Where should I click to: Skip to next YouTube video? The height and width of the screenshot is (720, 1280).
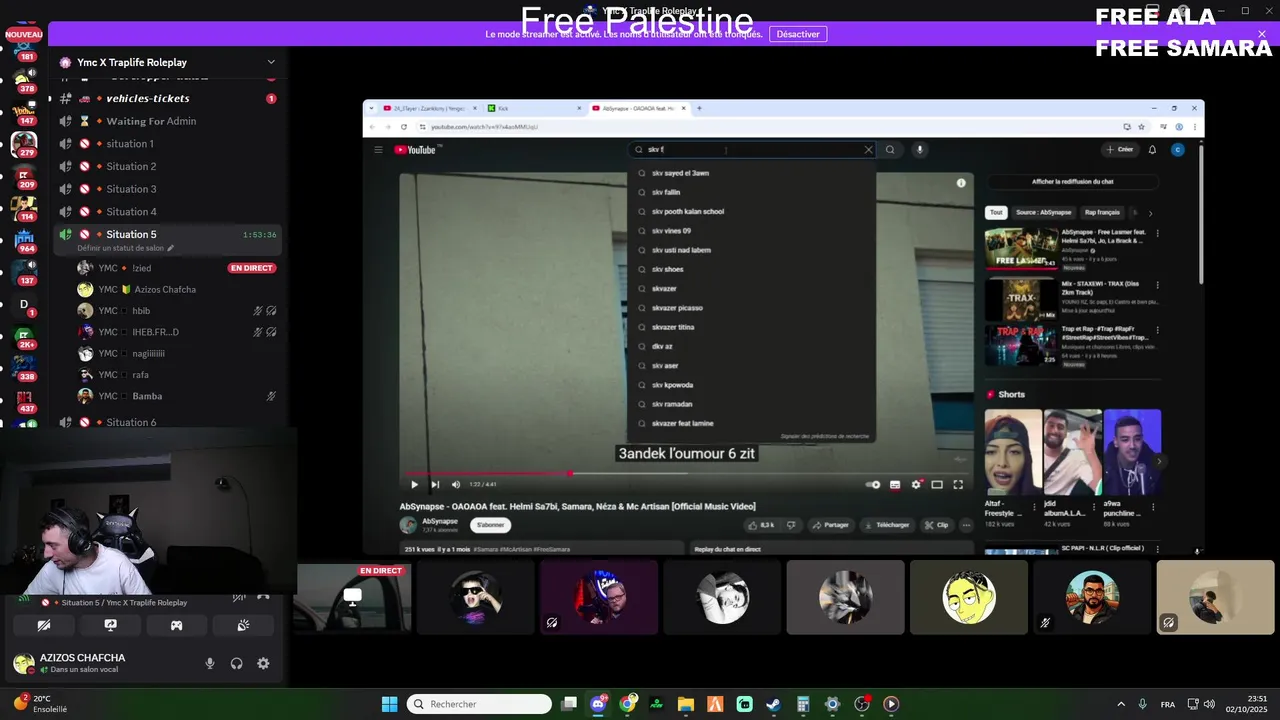[x=435, y=485]
